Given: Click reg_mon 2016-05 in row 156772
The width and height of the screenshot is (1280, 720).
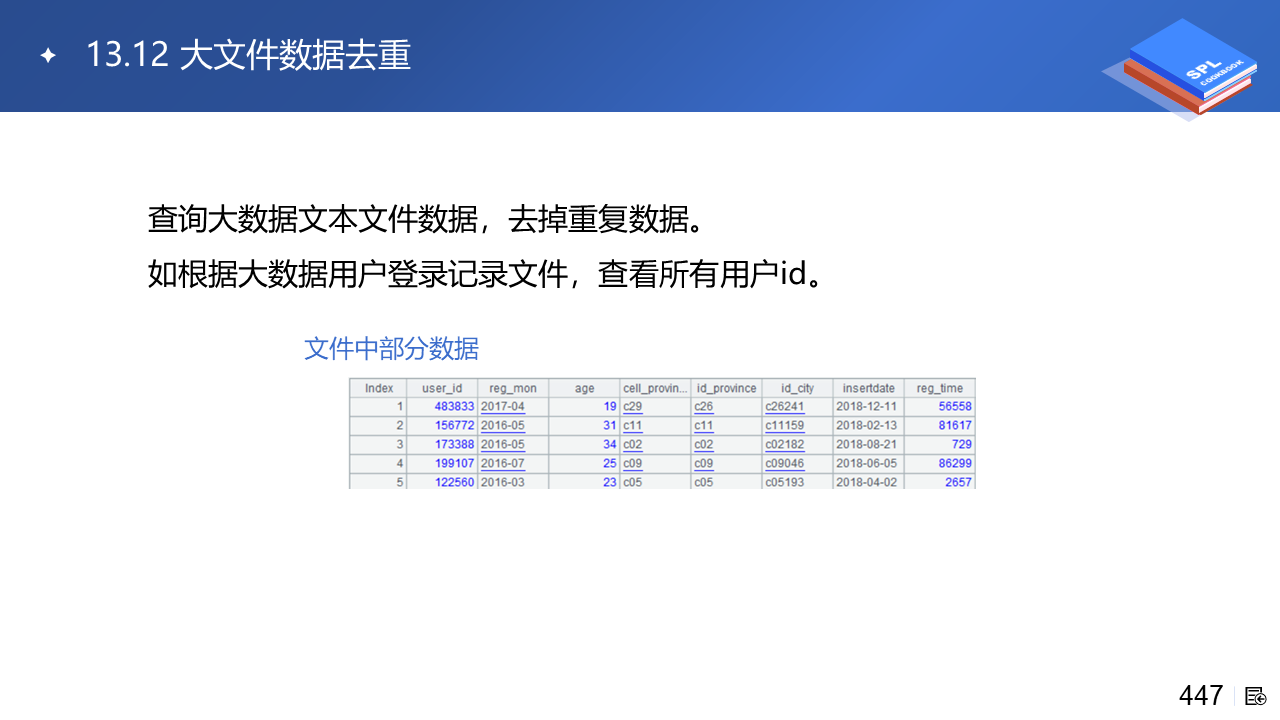Looking at the screenshot, I should (502, 426).
